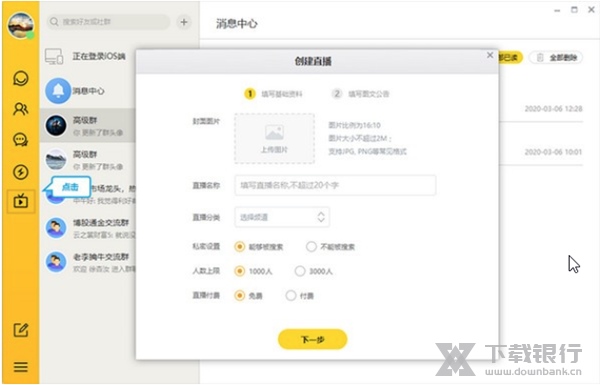
Task: Open the chat messages sidebar icon
Action: coord(21,78)
